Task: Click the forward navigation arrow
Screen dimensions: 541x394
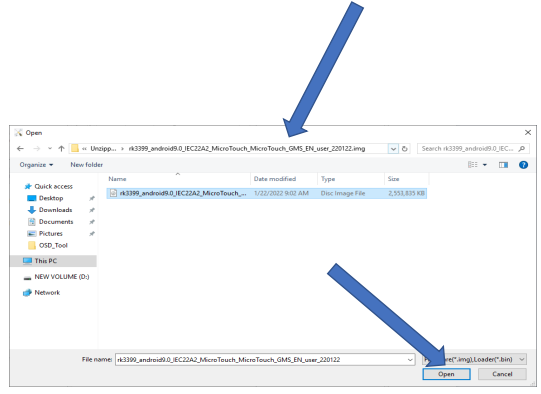Action: pyautogui.click(x=37, y=149)
